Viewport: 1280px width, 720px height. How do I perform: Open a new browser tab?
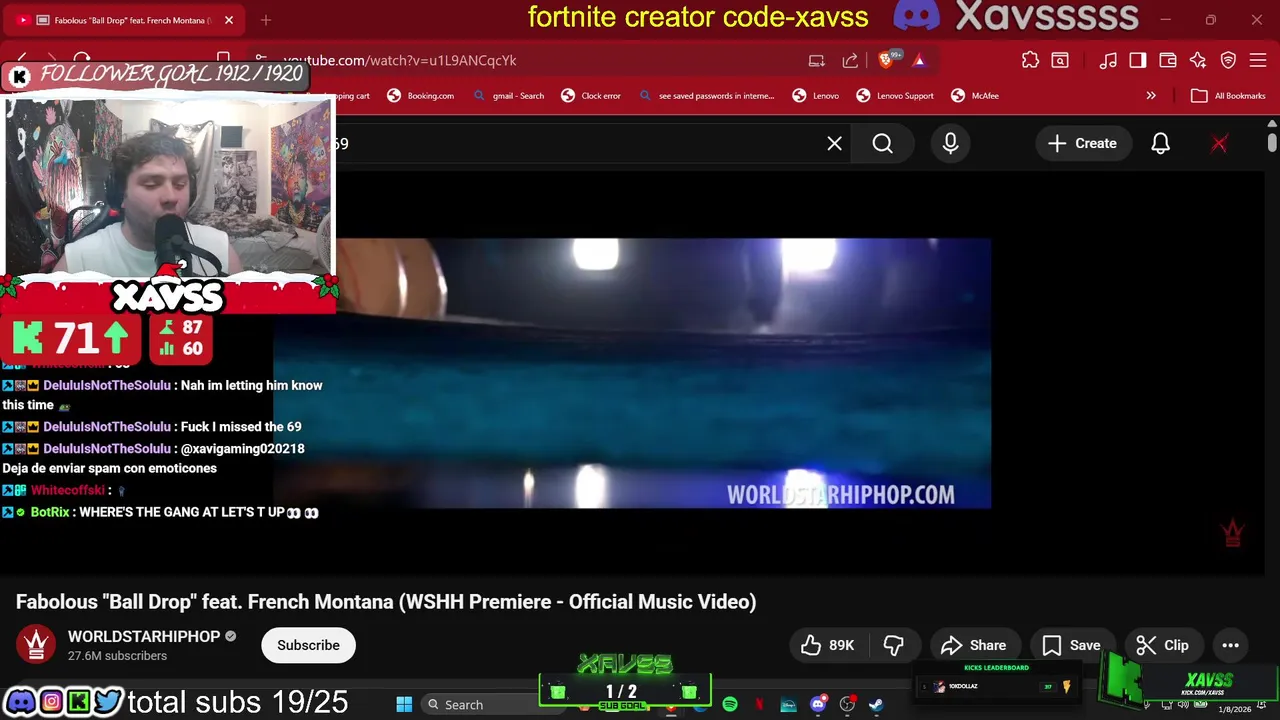click(266, 20)
